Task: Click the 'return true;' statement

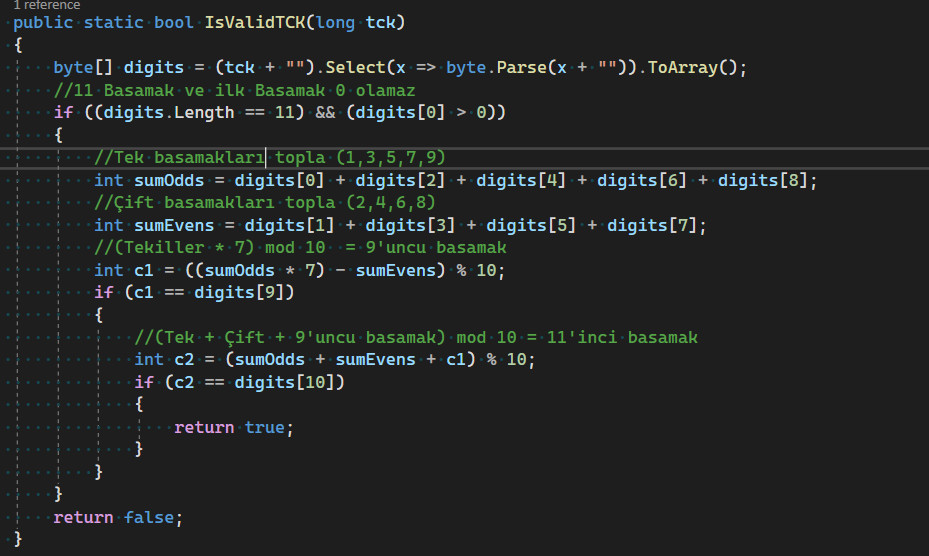Action: (x=234, y=427)
